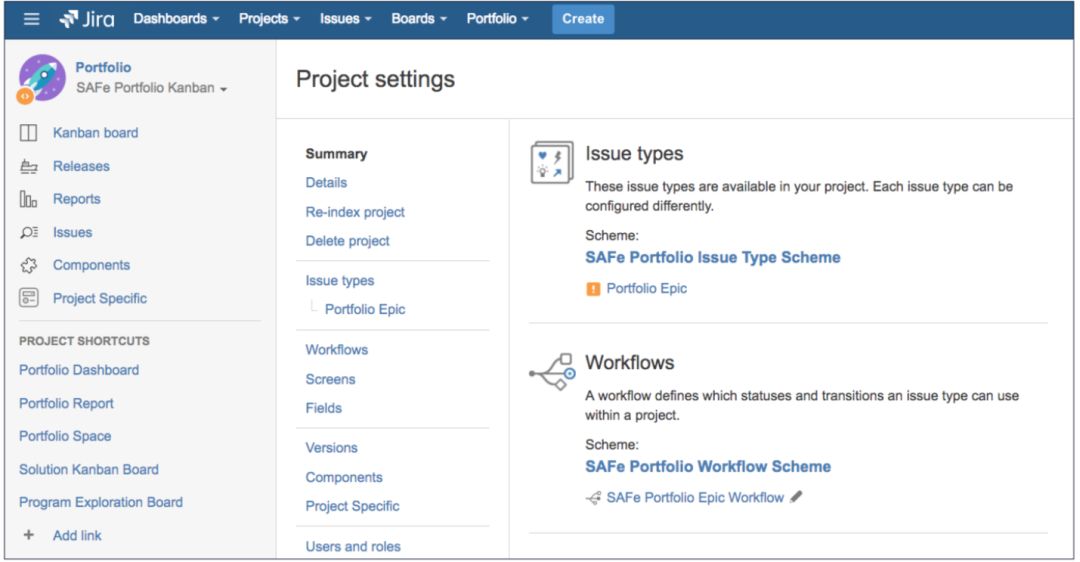The height and width of the screenshot is (562, 1080).
Task: Click the Project settings page heading
Action: [x=375, y=79]
